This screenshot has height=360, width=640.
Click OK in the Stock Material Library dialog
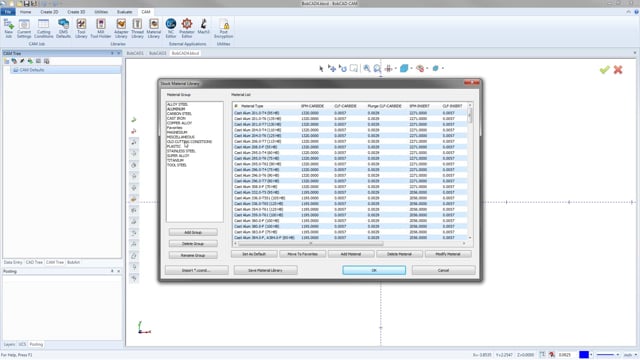374,270
